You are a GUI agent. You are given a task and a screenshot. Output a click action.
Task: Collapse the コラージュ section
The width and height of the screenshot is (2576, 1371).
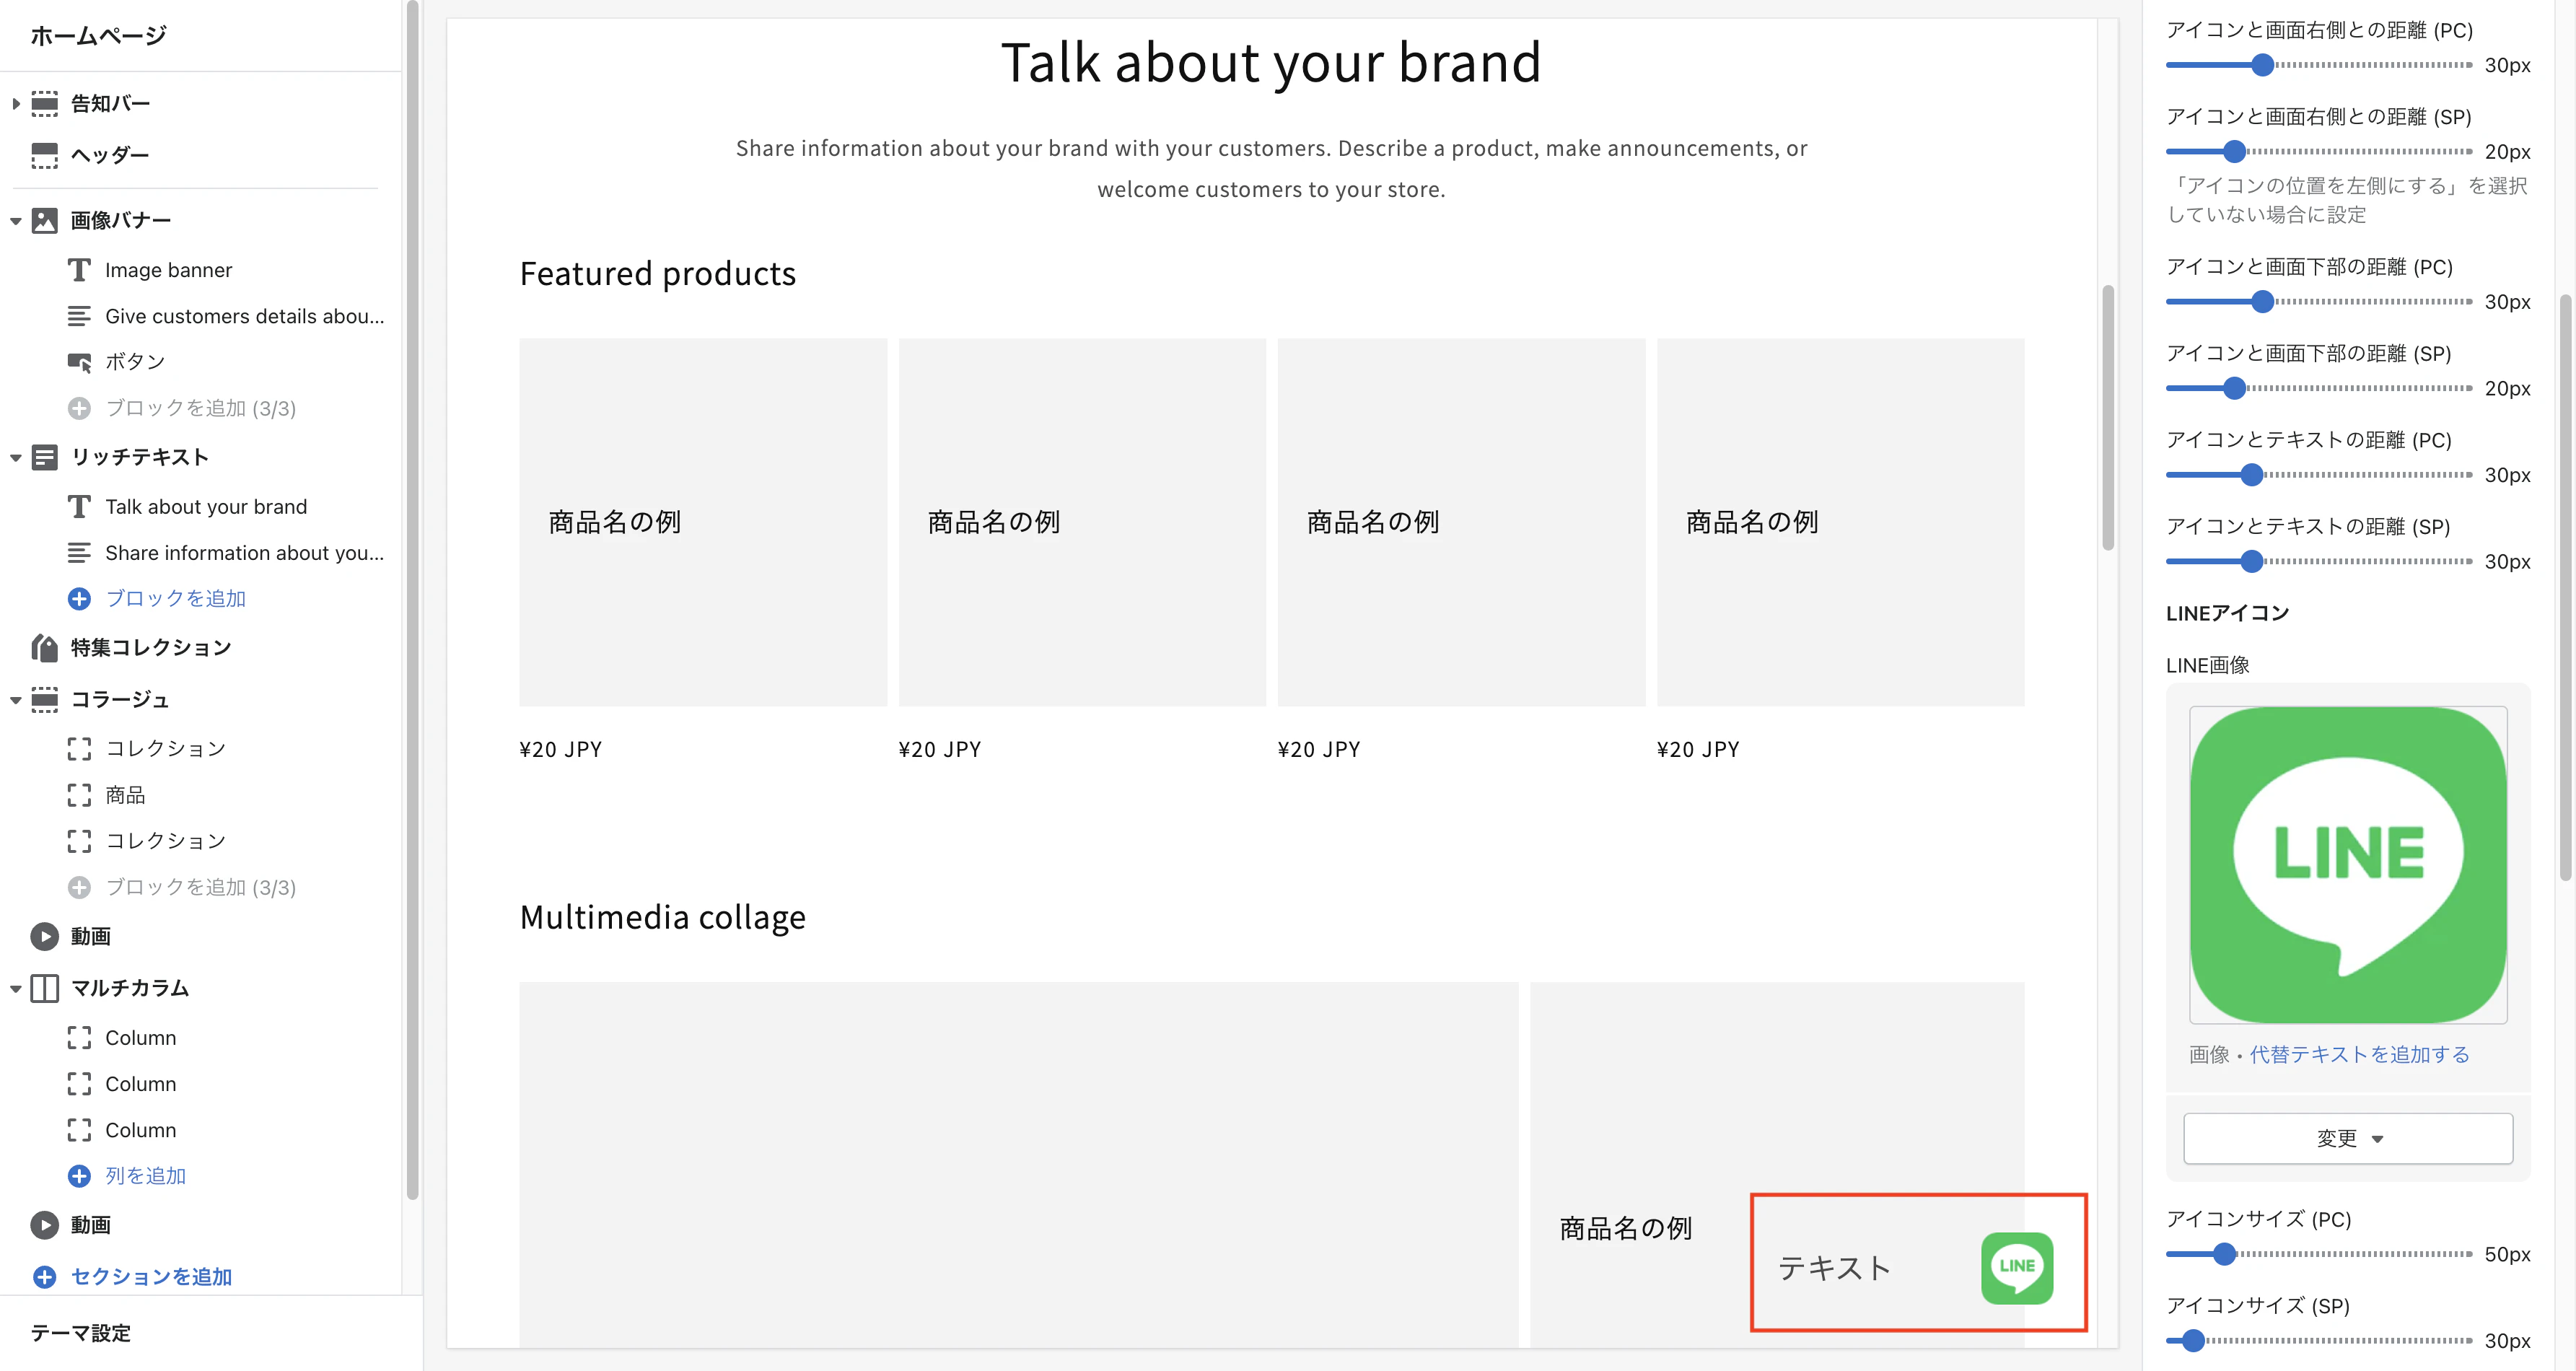click(x=16, y=700)
